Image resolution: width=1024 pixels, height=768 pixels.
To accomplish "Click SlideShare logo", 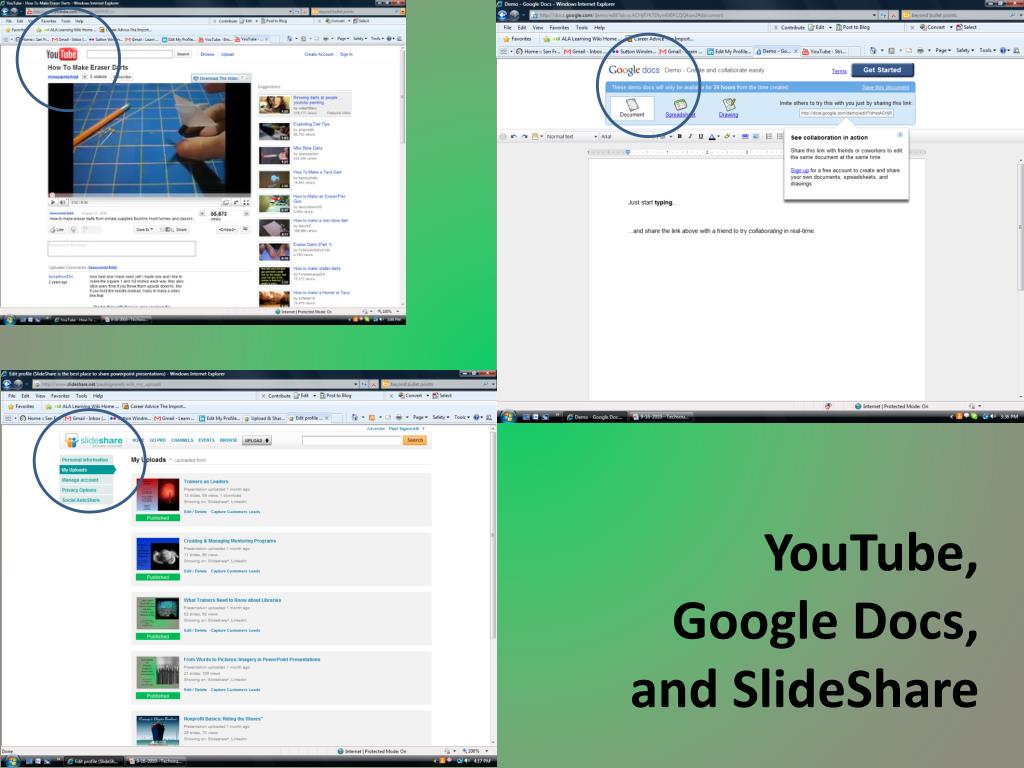I will pos(95,441).
